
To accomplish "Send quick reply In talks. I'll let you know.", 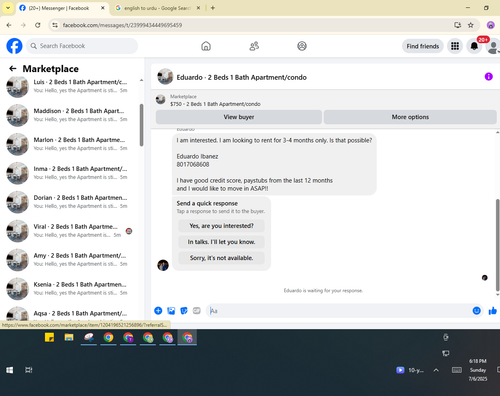I will [221, 242].
